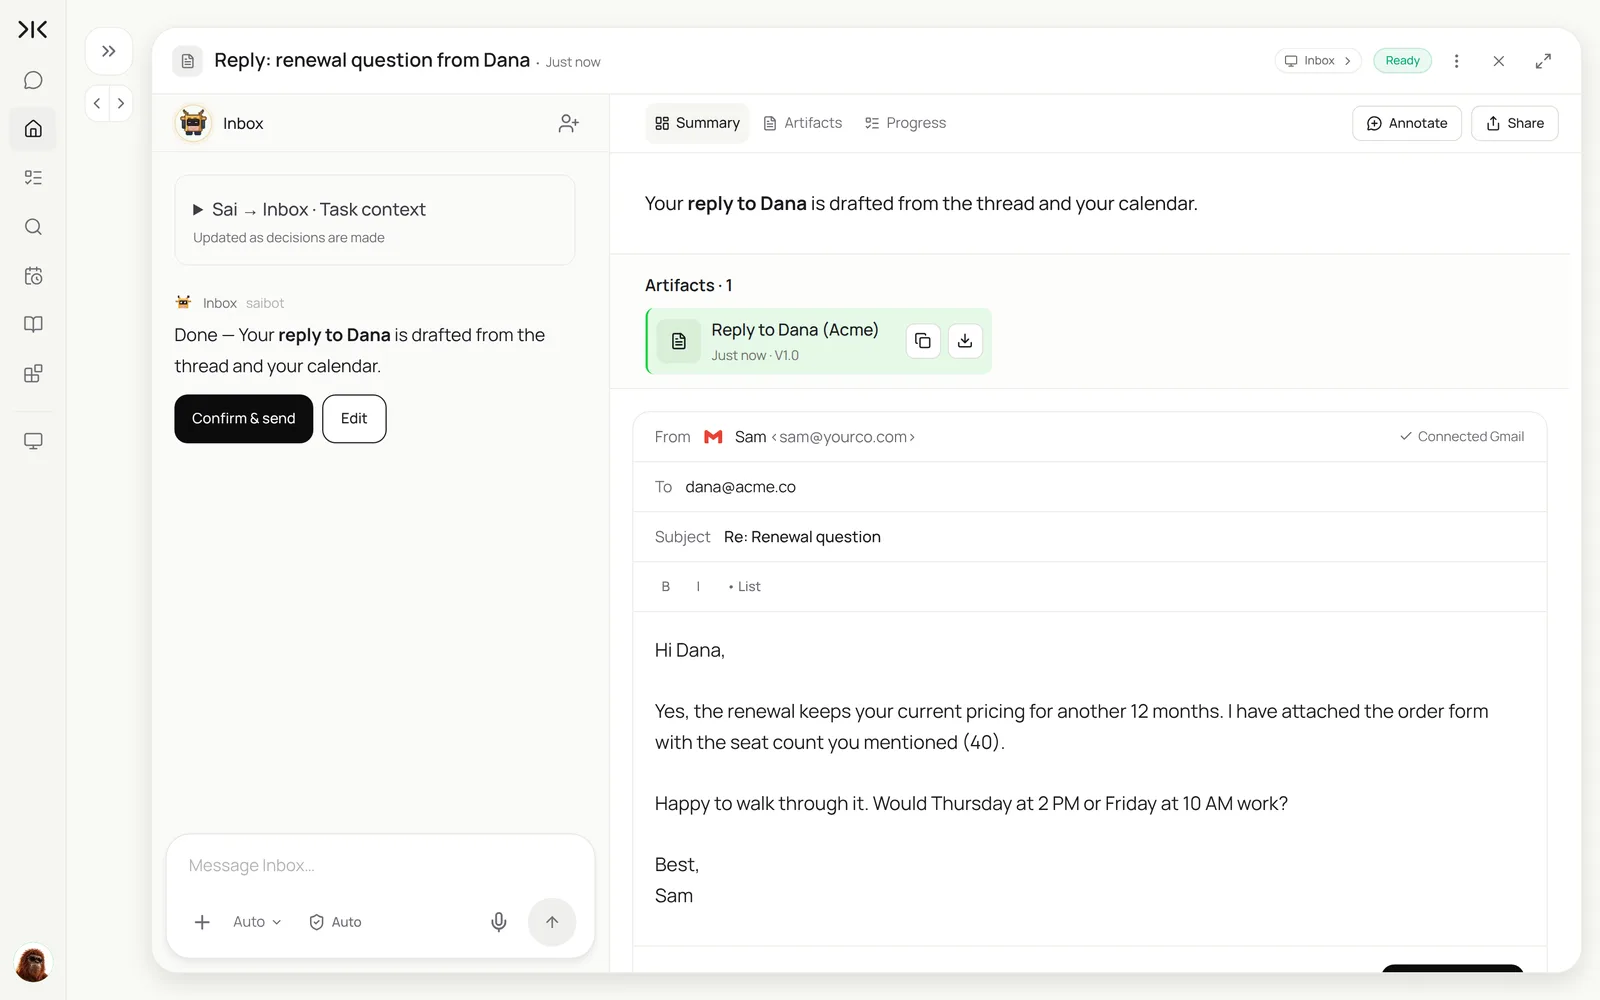Open the chat bubble icon in sidebar
Screen dimensions: 1600x1000
point(33,80)
